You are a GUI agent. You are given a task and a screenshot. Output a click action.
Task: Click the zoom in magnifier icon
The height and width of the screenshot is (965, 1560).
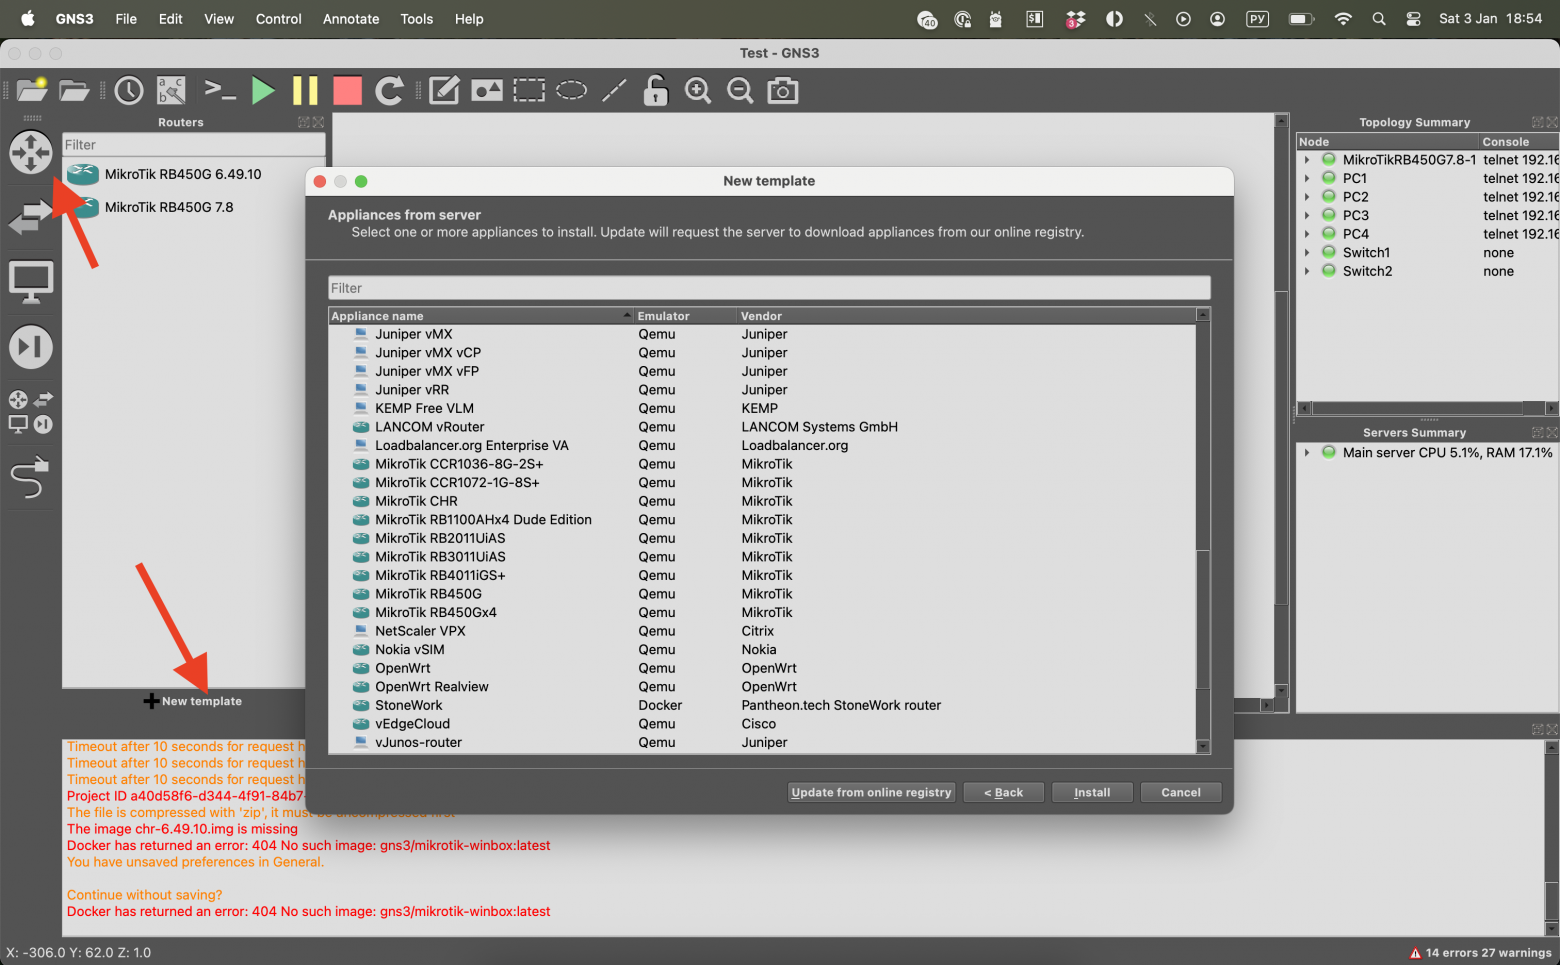tap(697, 91)
